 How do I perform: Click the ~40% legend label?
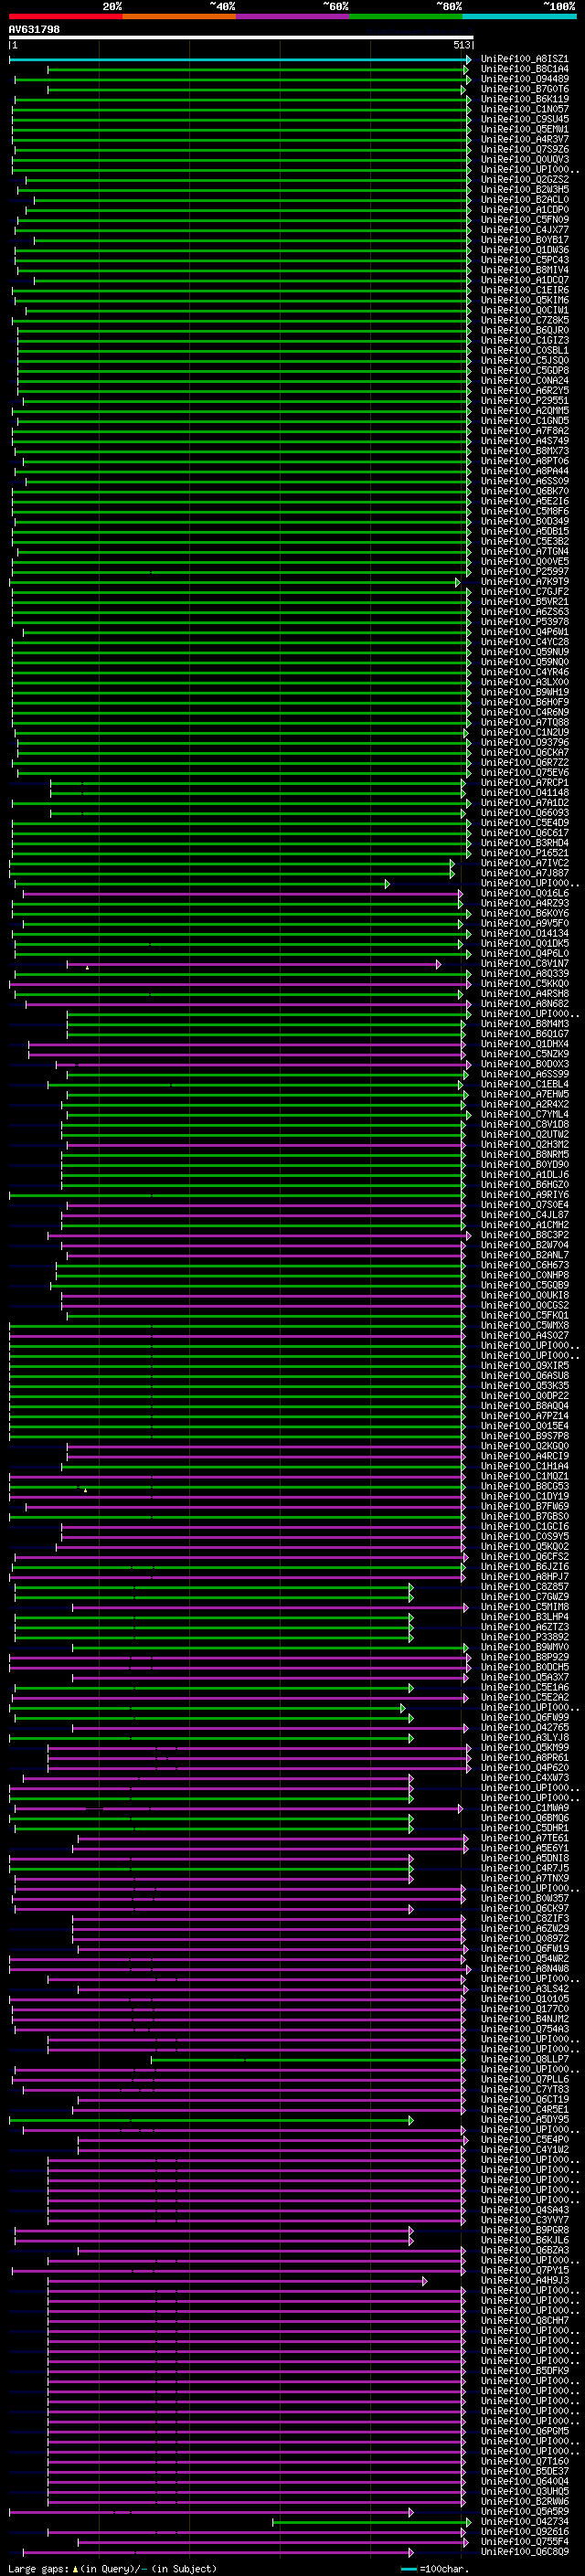222,6
